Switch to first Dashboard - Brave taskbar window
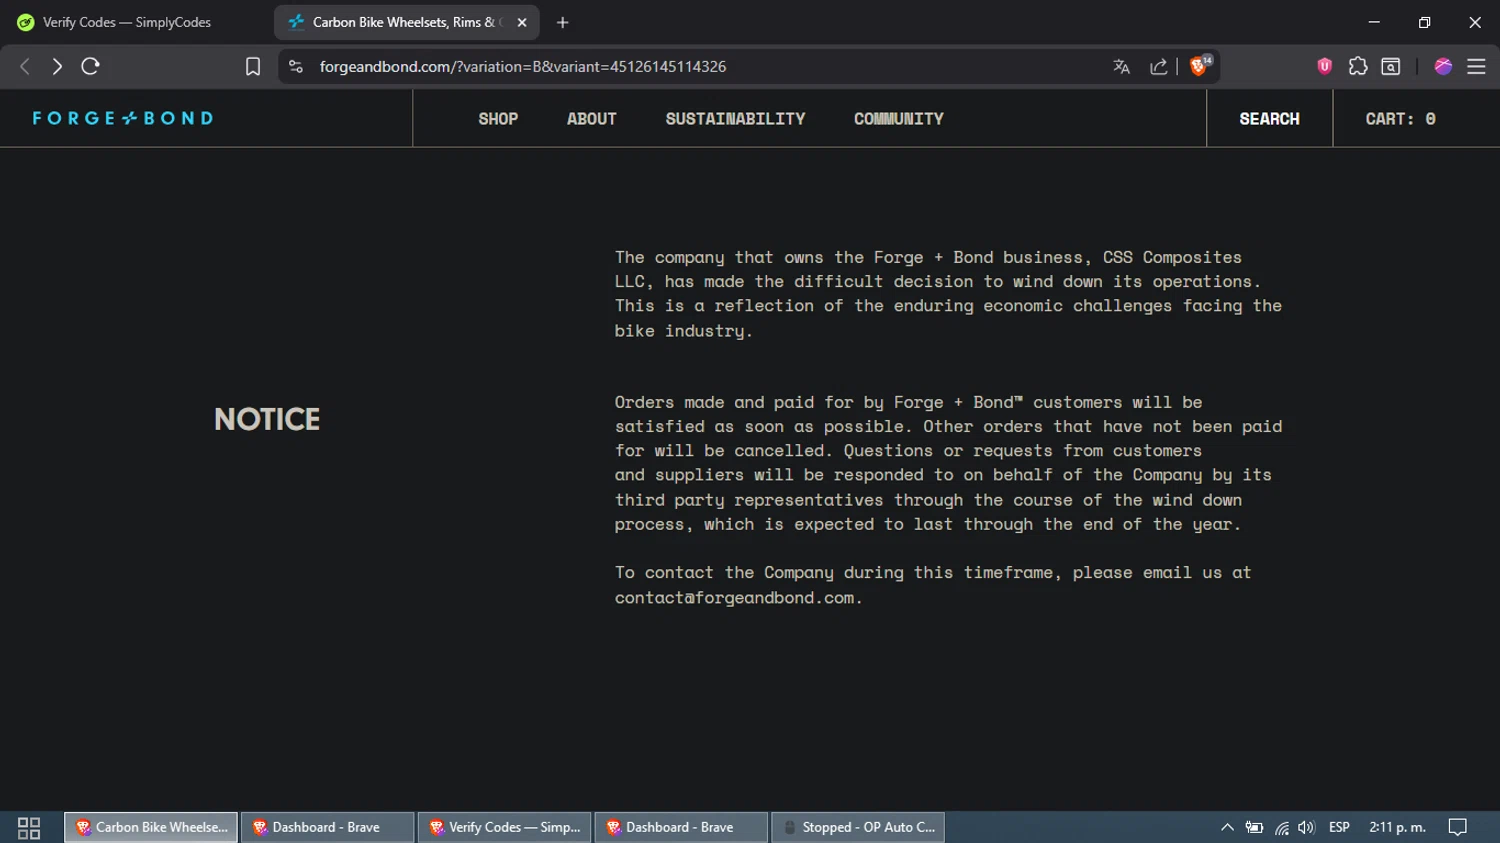This screenshot has height=843, width=1500. click(x=327, y=827)
